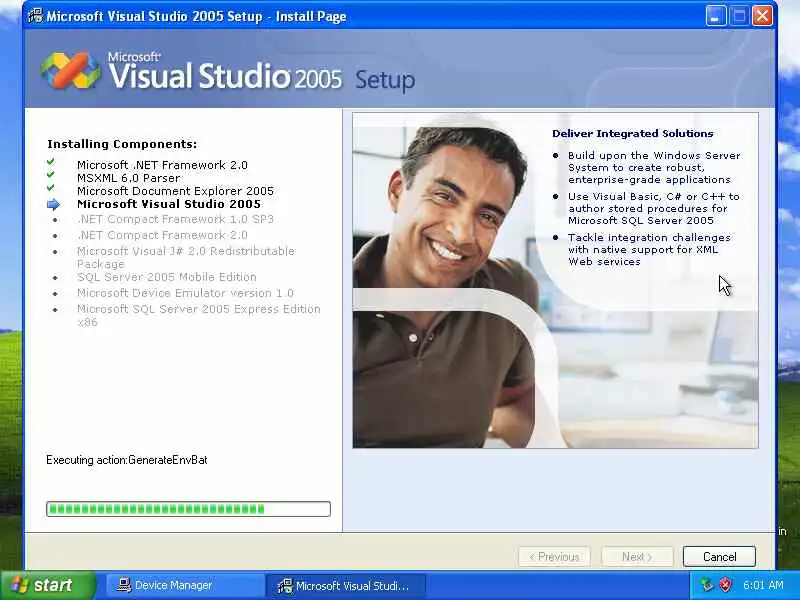Click the network tray icon
Viewport: 800px width, 600px height.
707,585
